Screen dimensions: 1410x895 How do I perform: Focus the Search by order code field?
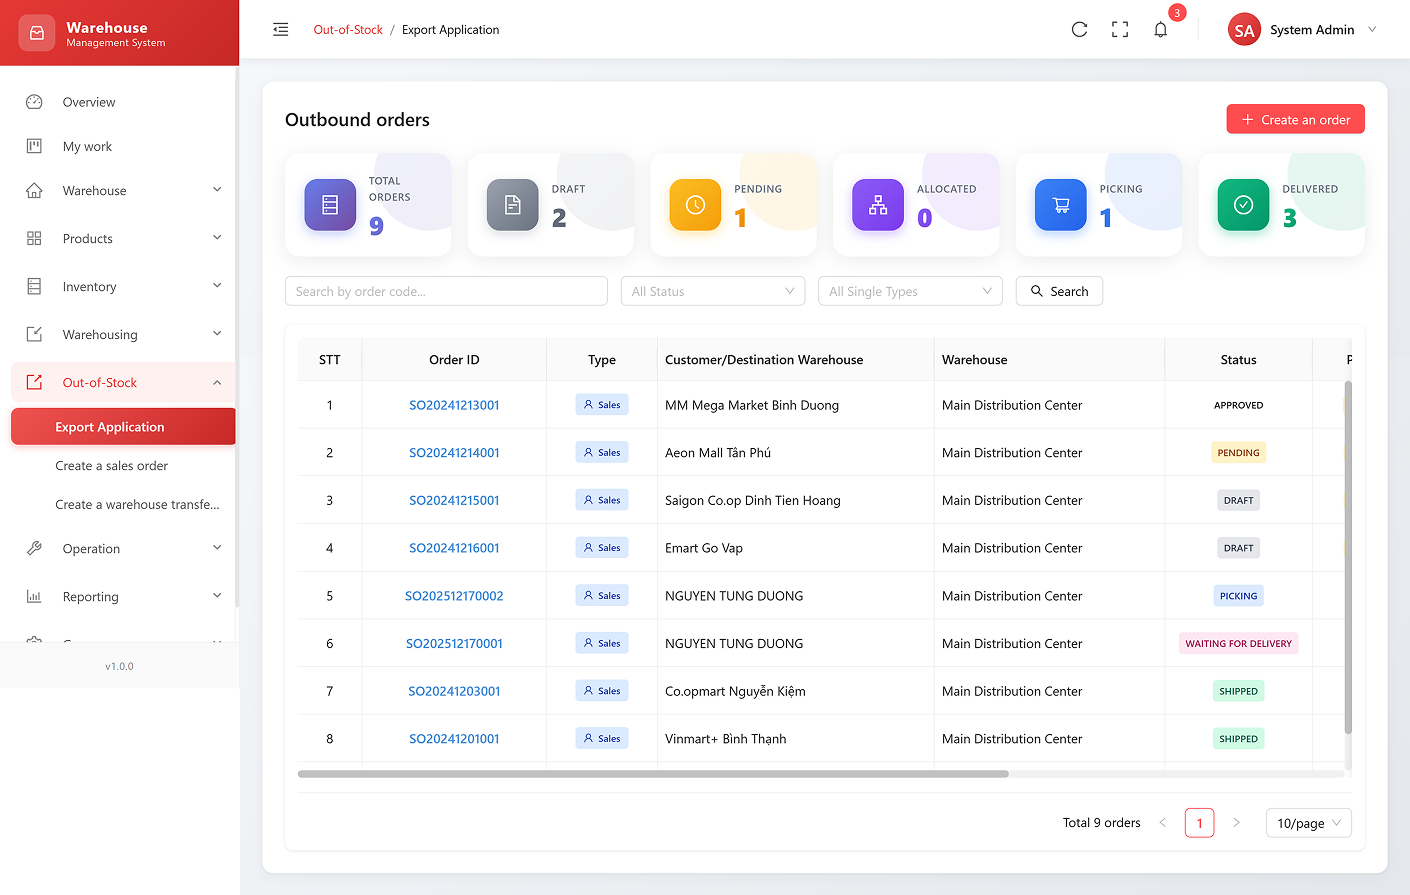click(446, 291)
